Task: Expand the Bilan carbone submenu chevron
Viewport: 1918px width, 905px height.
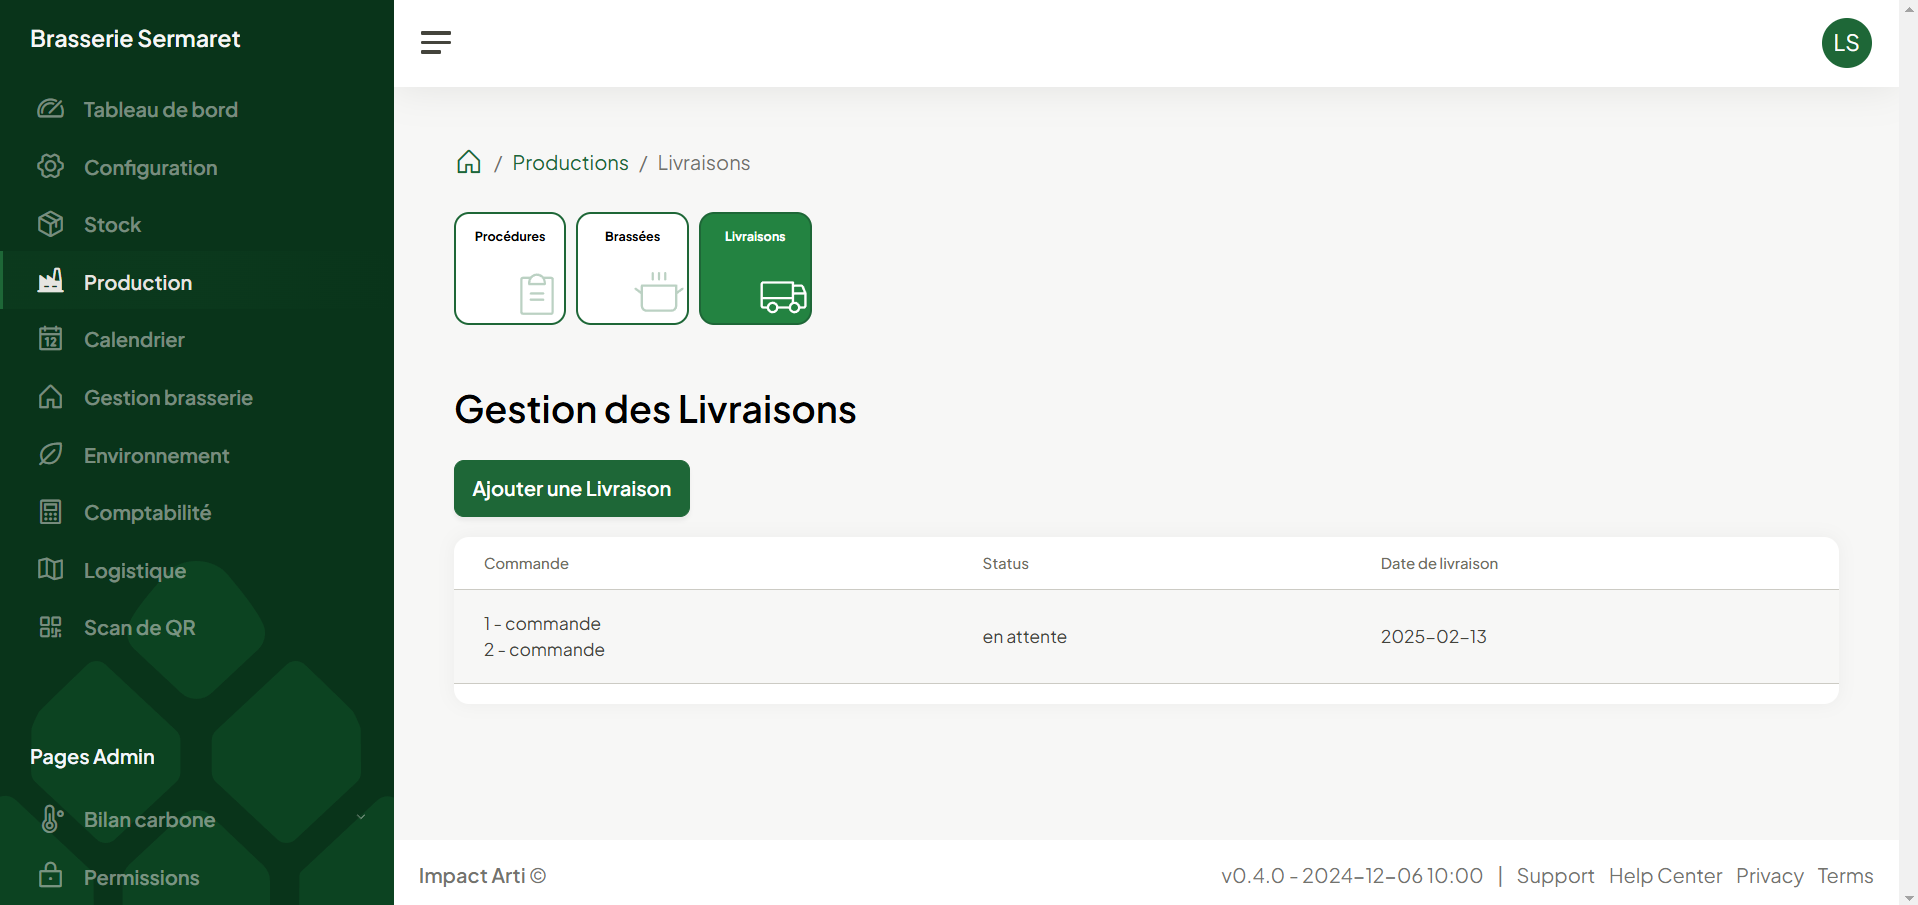Action: click(361, 818)
